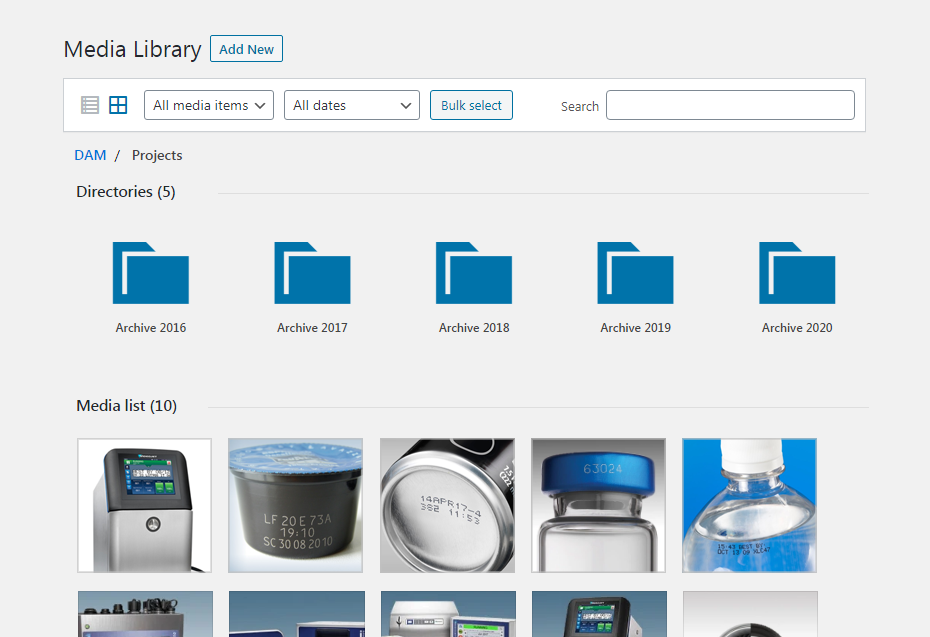Select the black cup LF 20E73A thumbnail
930x637 pixels.
[x=295, y=505]
